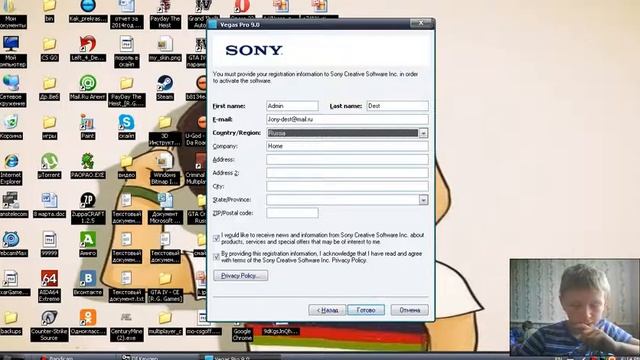Screen dimensions: 640x360
Task: Focus the First name field
Action: coord(292,106)
